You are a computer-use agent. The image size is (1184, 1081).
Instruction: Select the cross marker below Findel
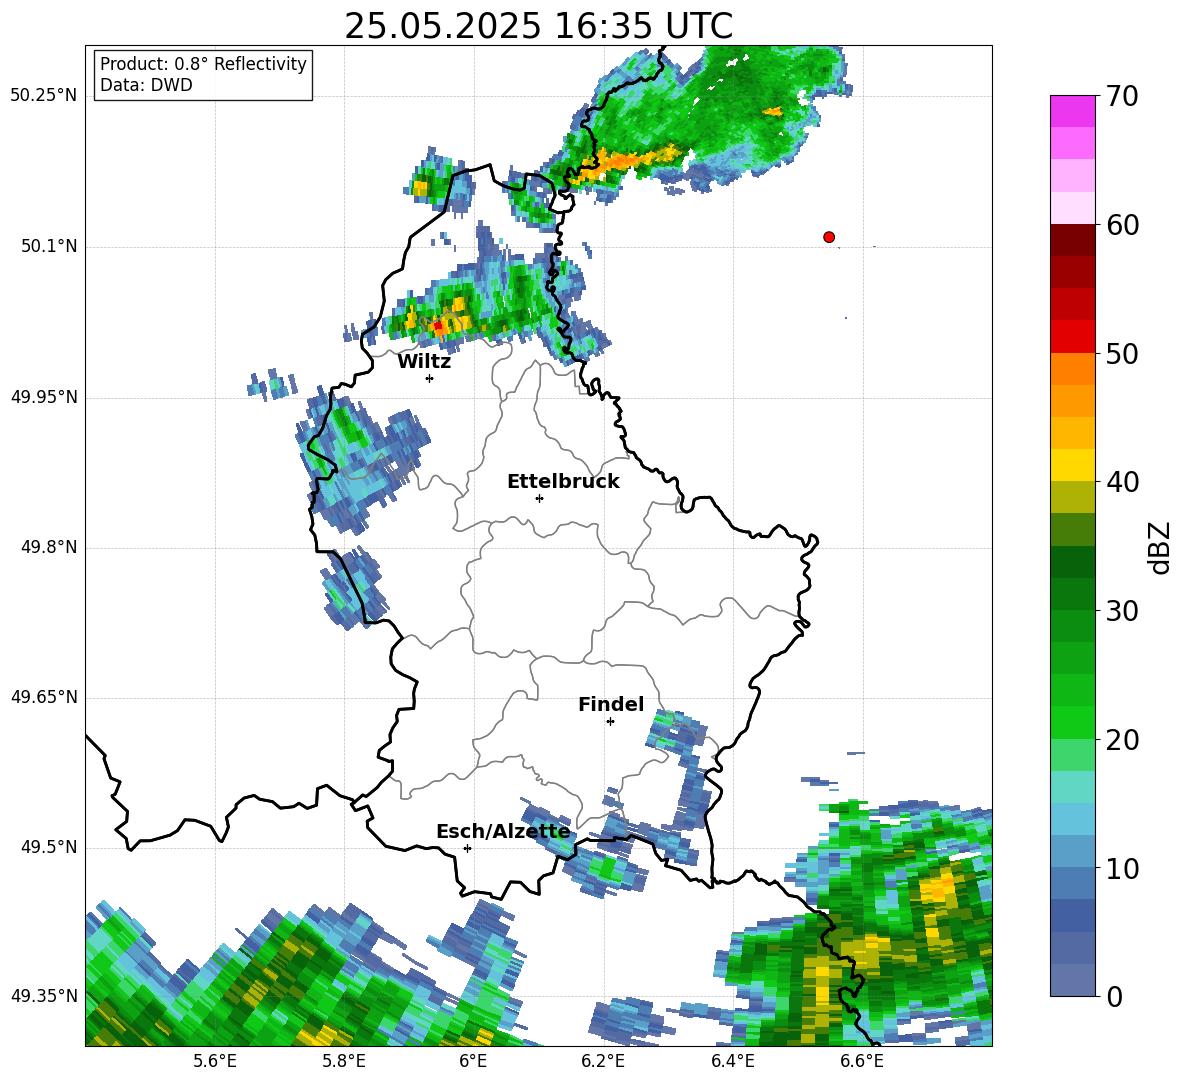[x=610, y=722]
